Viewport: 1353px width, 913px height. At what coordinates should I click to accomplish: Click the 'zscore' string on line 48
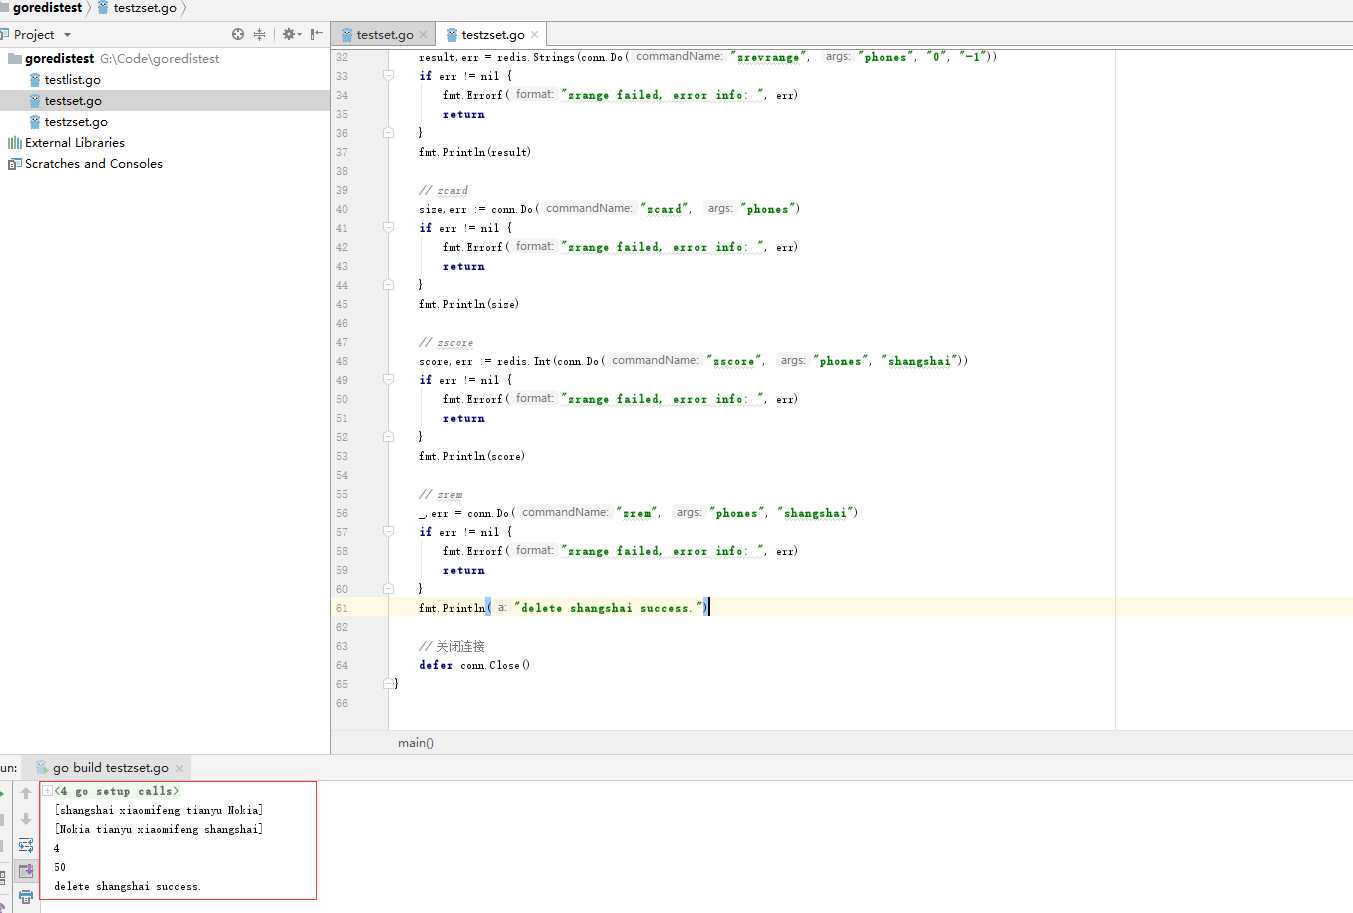pos(734,361)
